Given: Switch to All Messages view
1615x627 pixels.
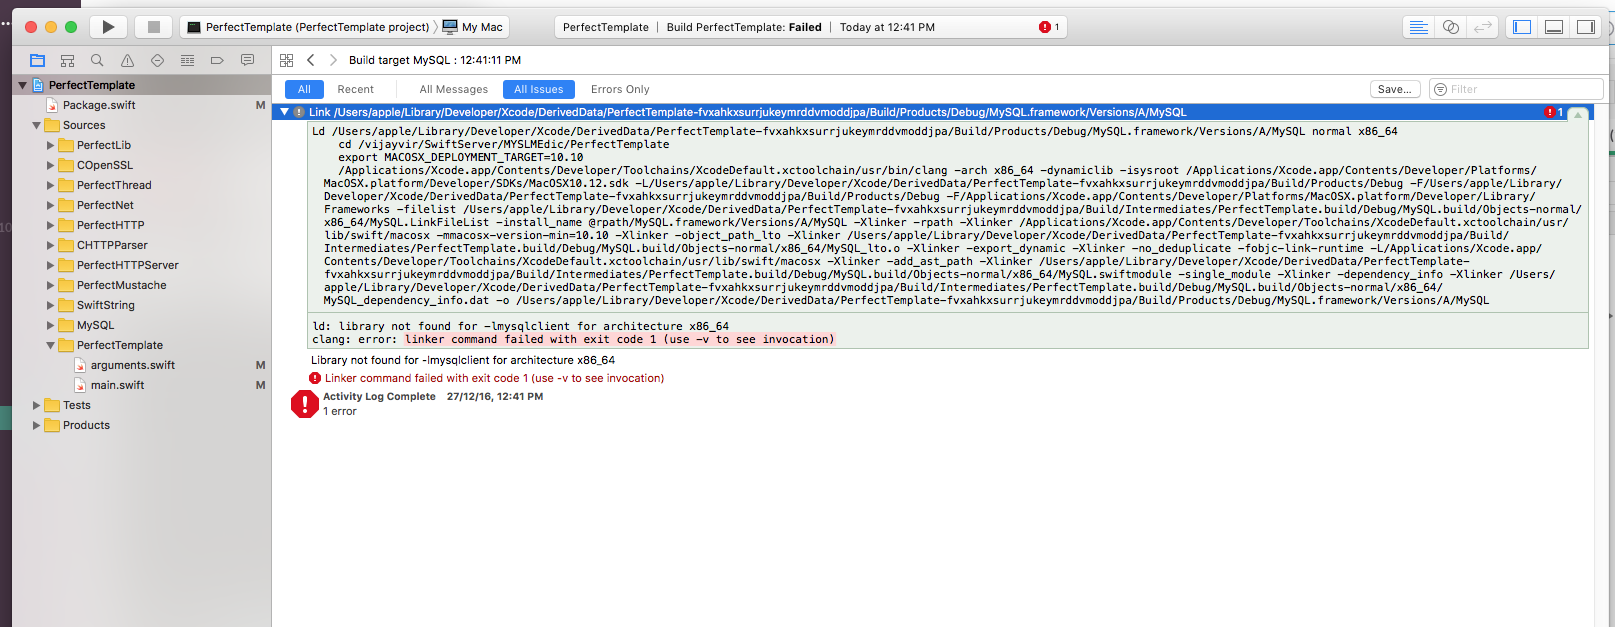Looking at the screenshot, I should point(453,89).
